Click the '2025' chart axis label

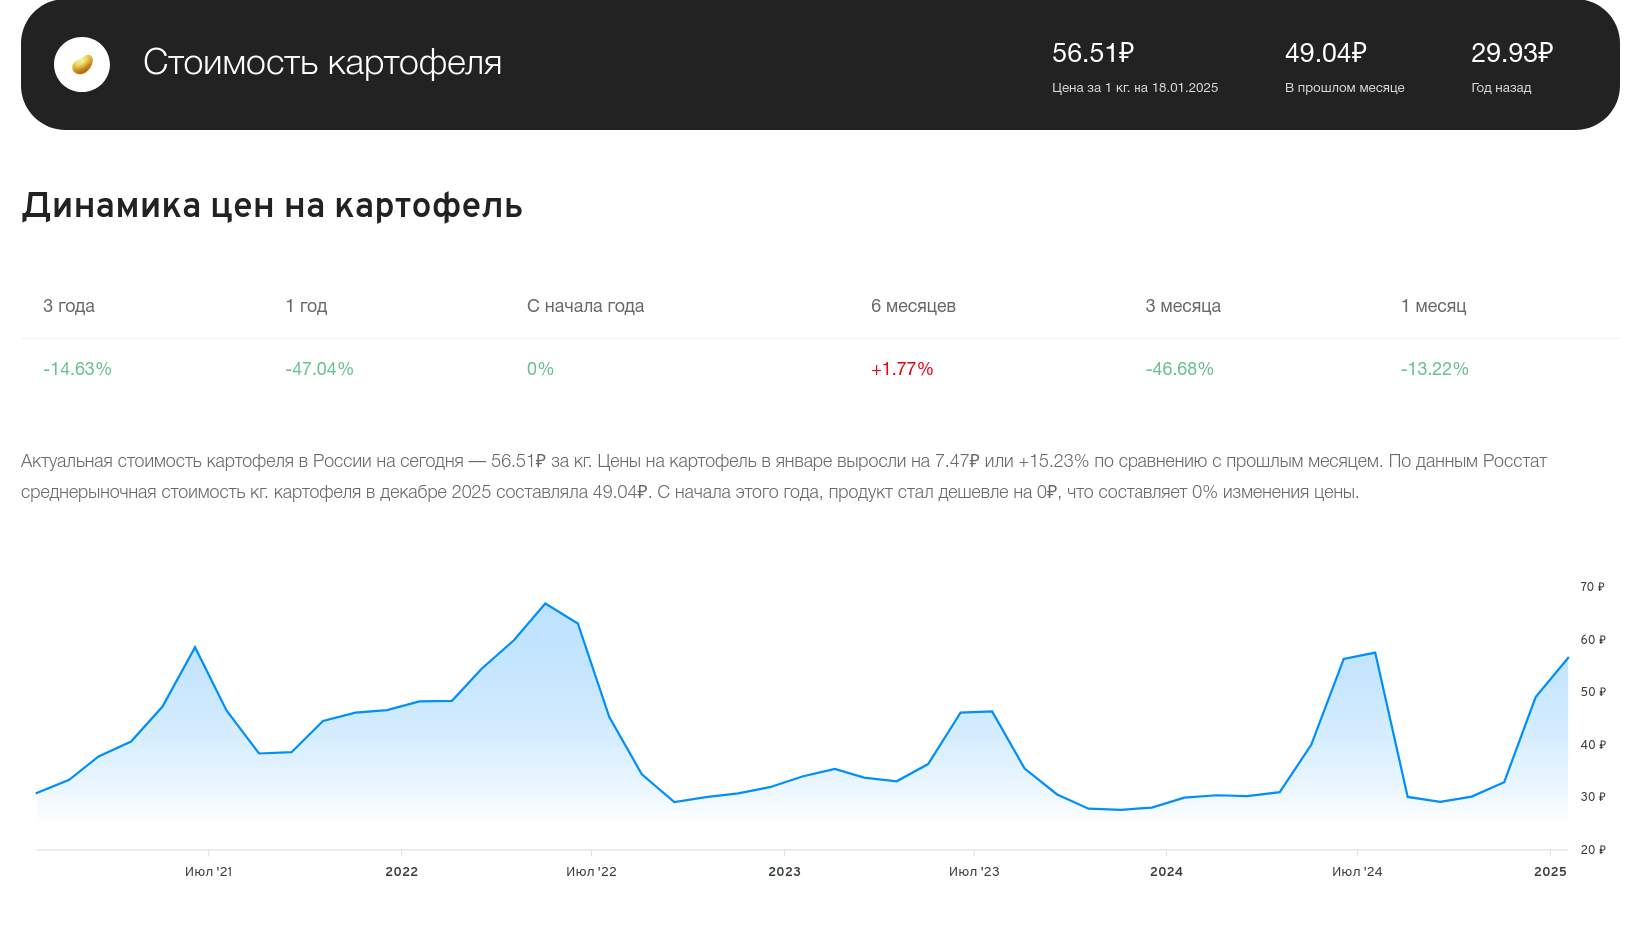(1550, 872)
